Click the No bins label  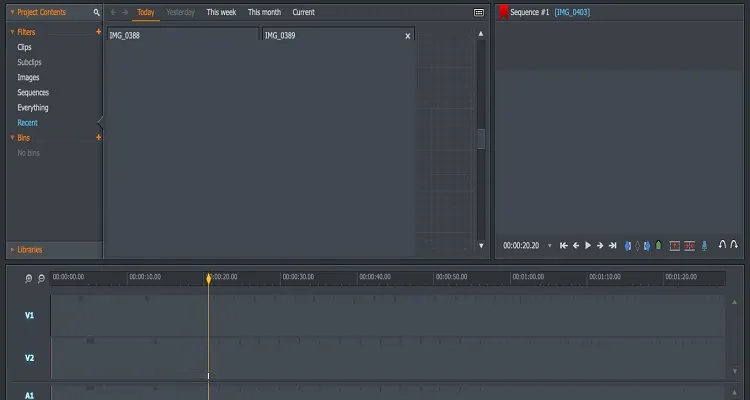[x=28, y=153]
